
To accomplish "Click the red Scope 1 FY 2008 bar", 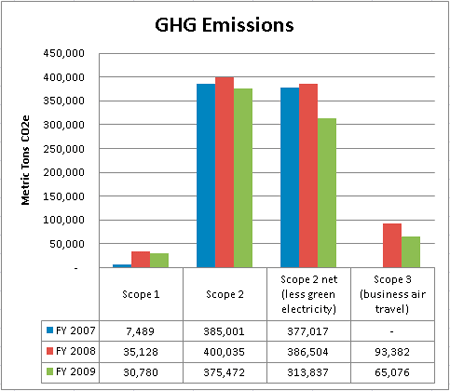I will pos(141,259).
